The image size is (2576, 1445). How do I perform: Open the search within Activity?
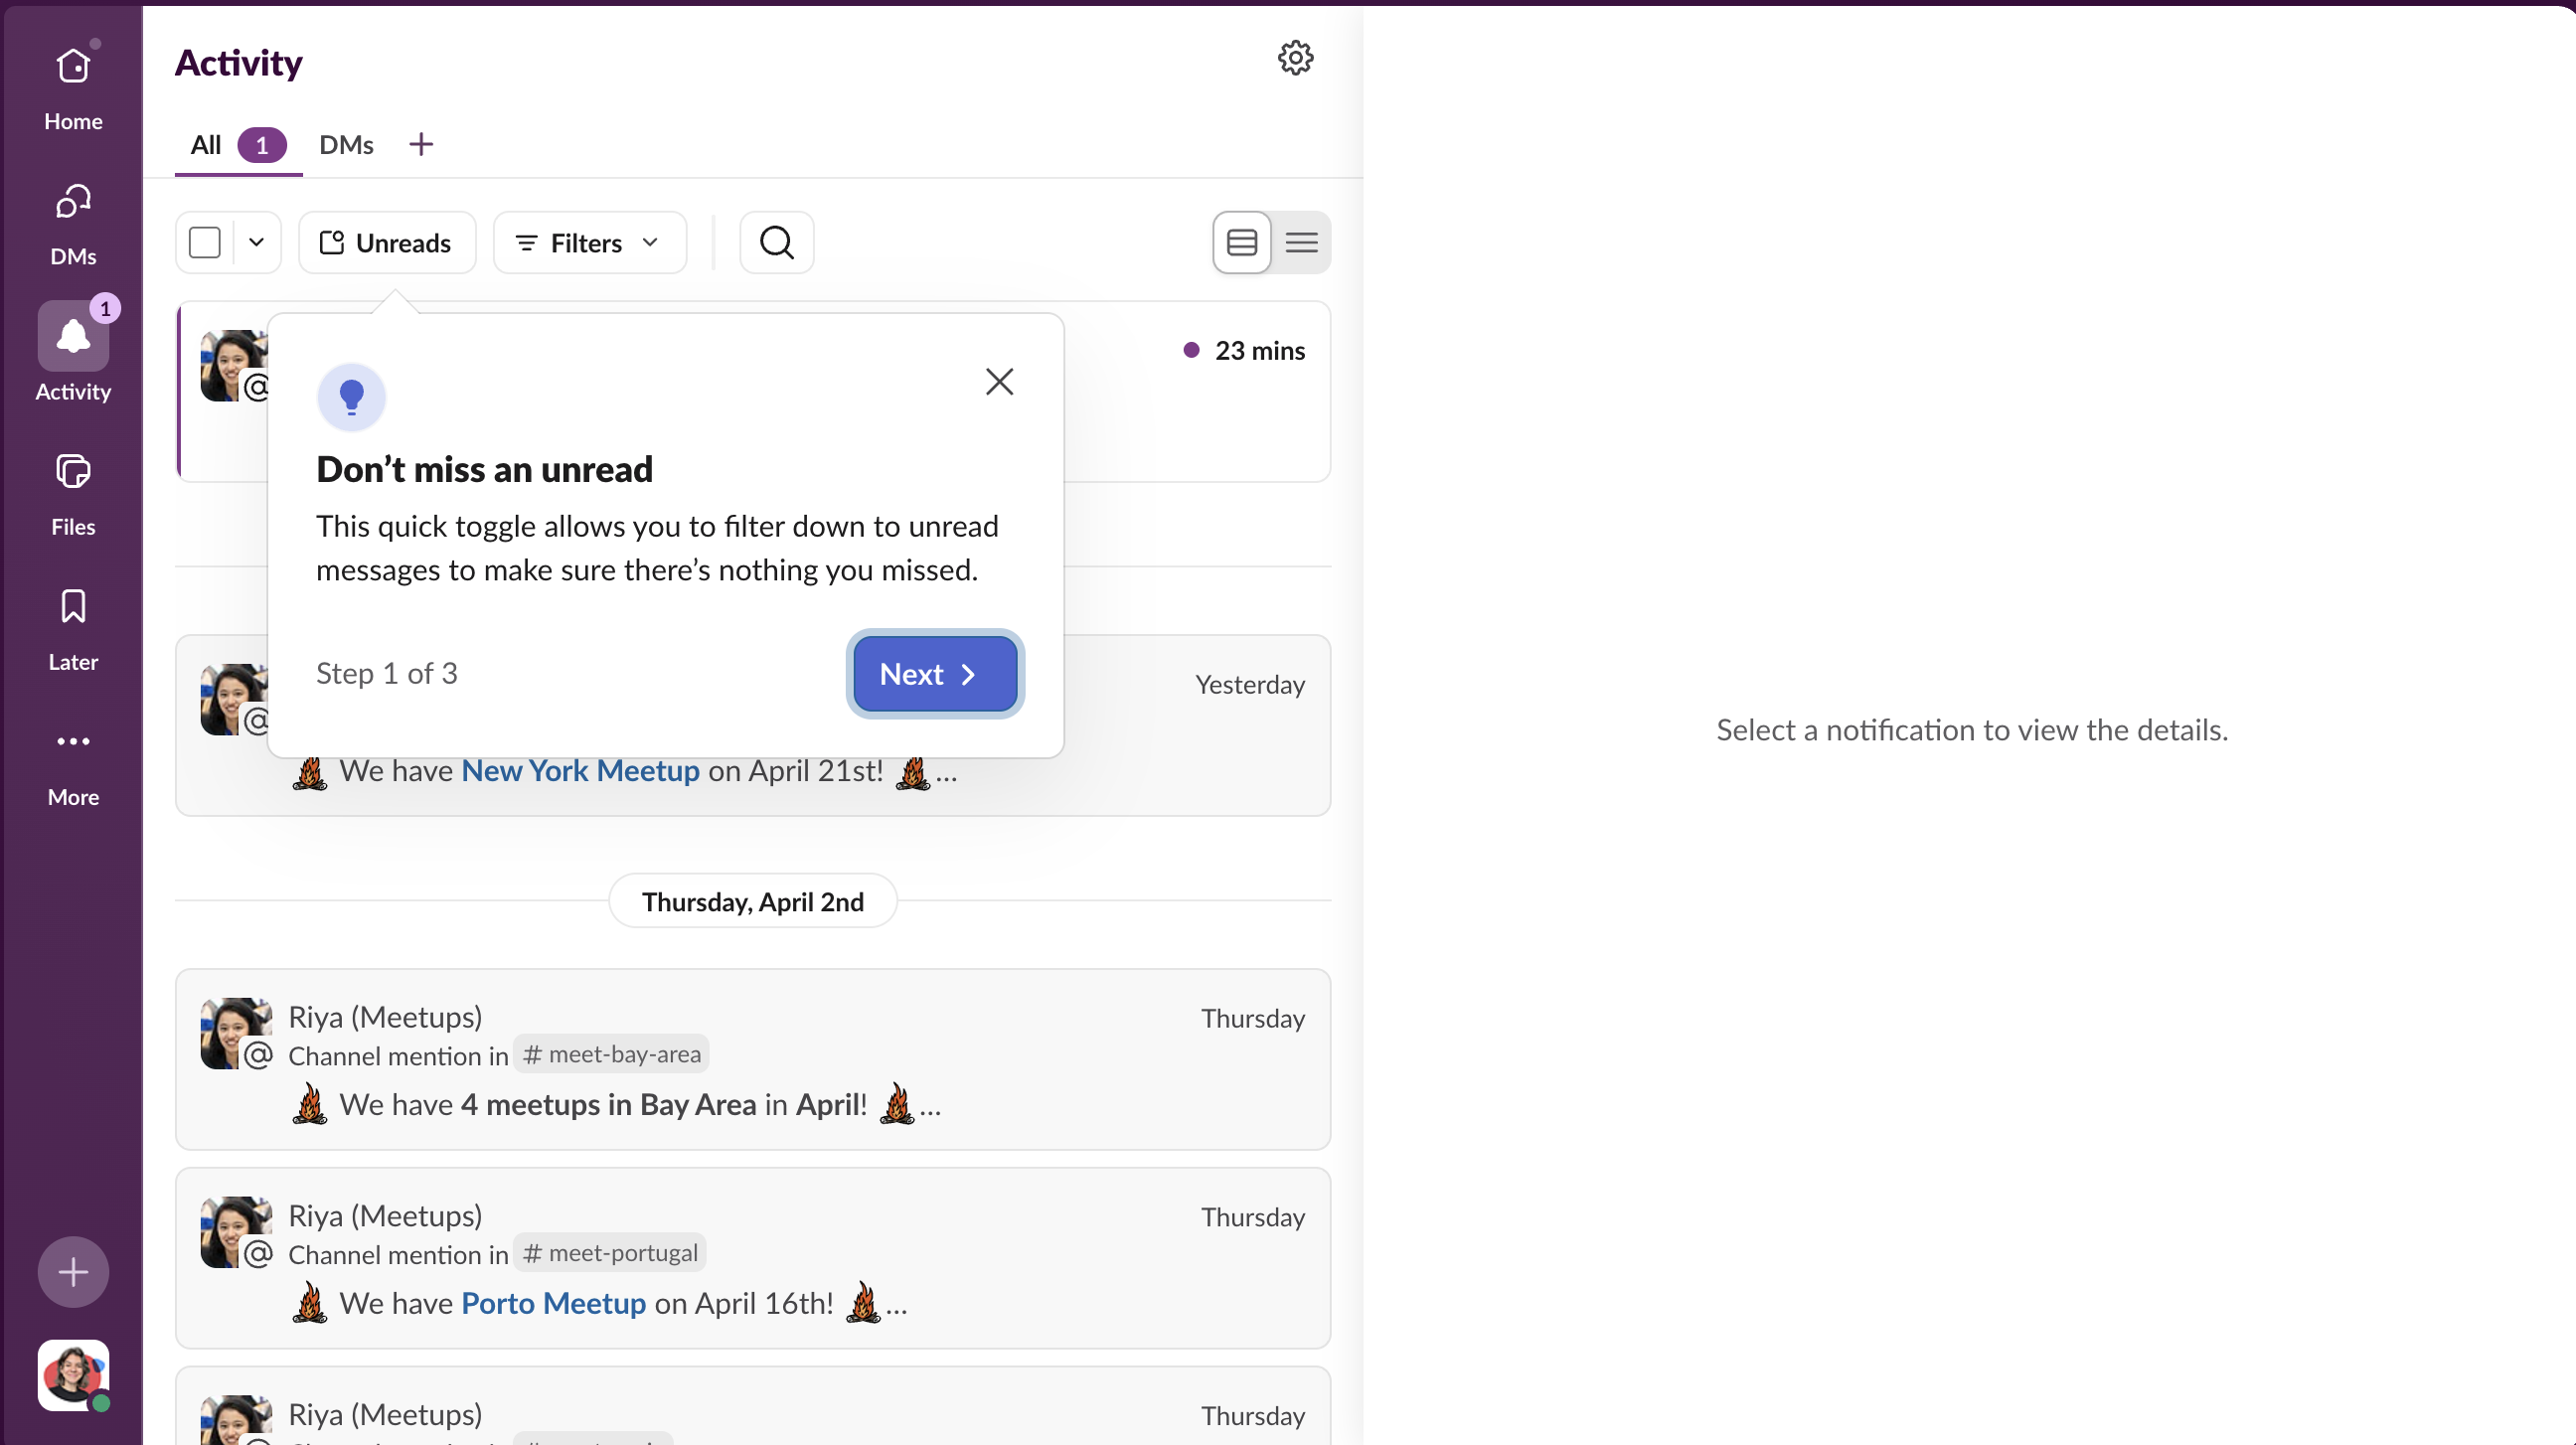point(775,242)
